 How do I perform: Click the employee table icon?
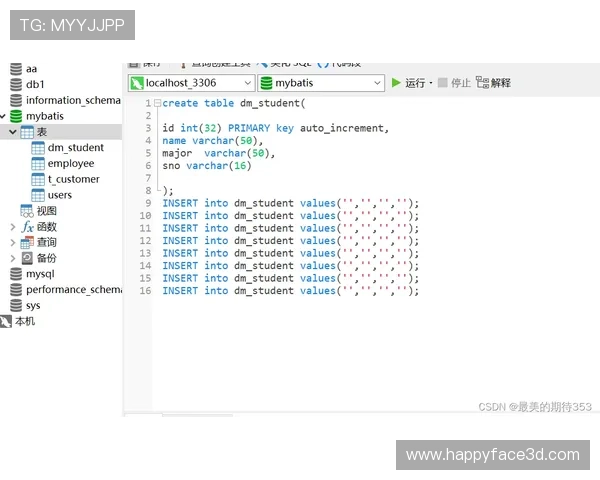point(38,163)
